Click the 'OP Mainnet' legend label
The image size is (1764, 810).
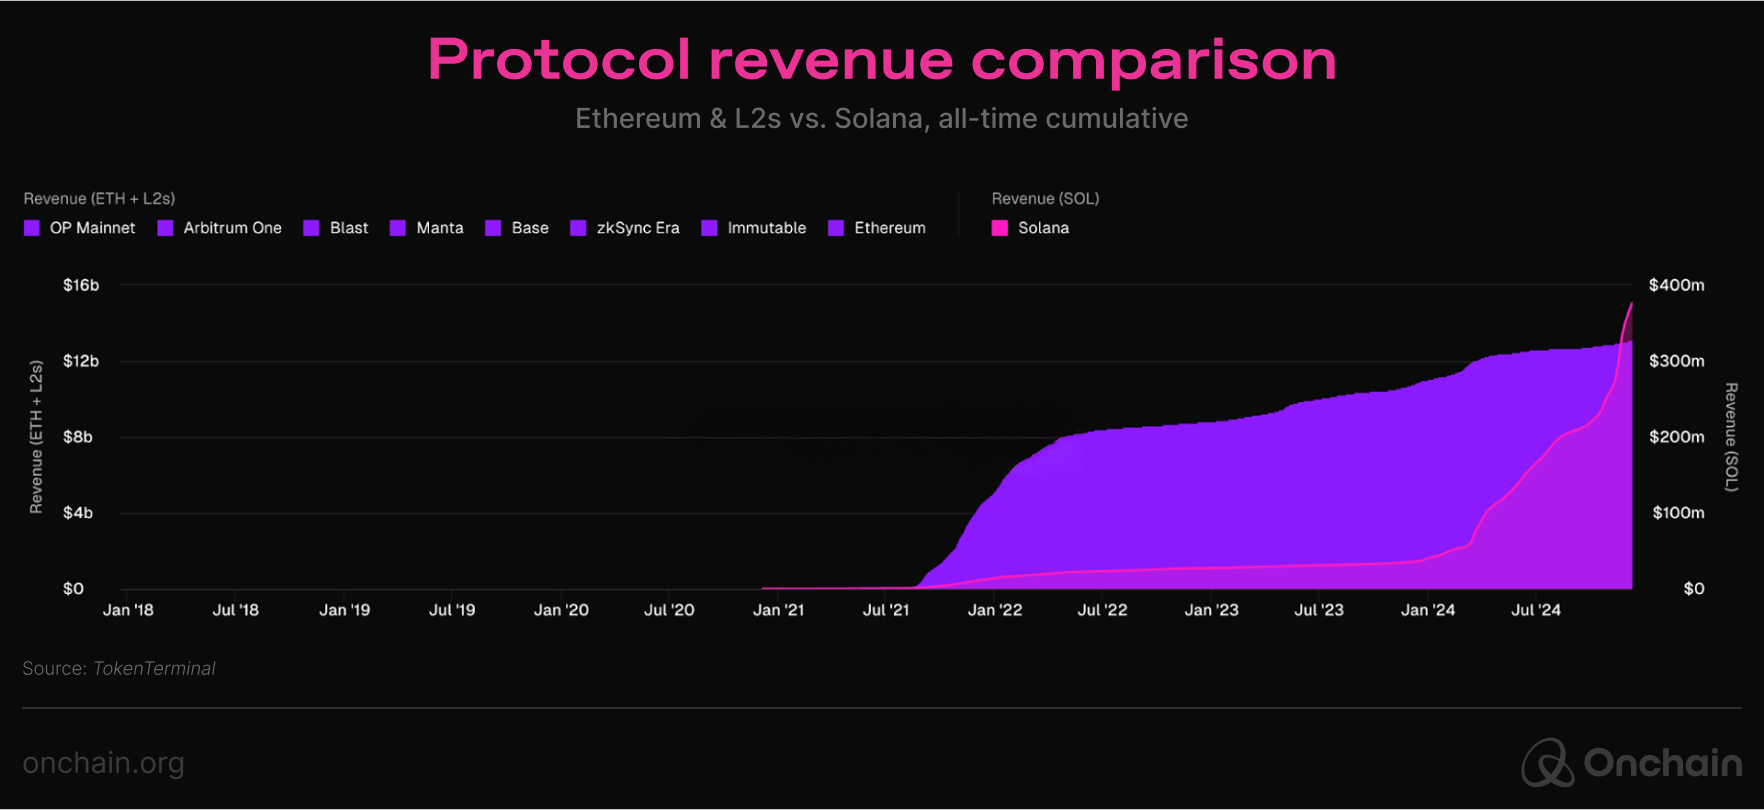pos(92,228)
